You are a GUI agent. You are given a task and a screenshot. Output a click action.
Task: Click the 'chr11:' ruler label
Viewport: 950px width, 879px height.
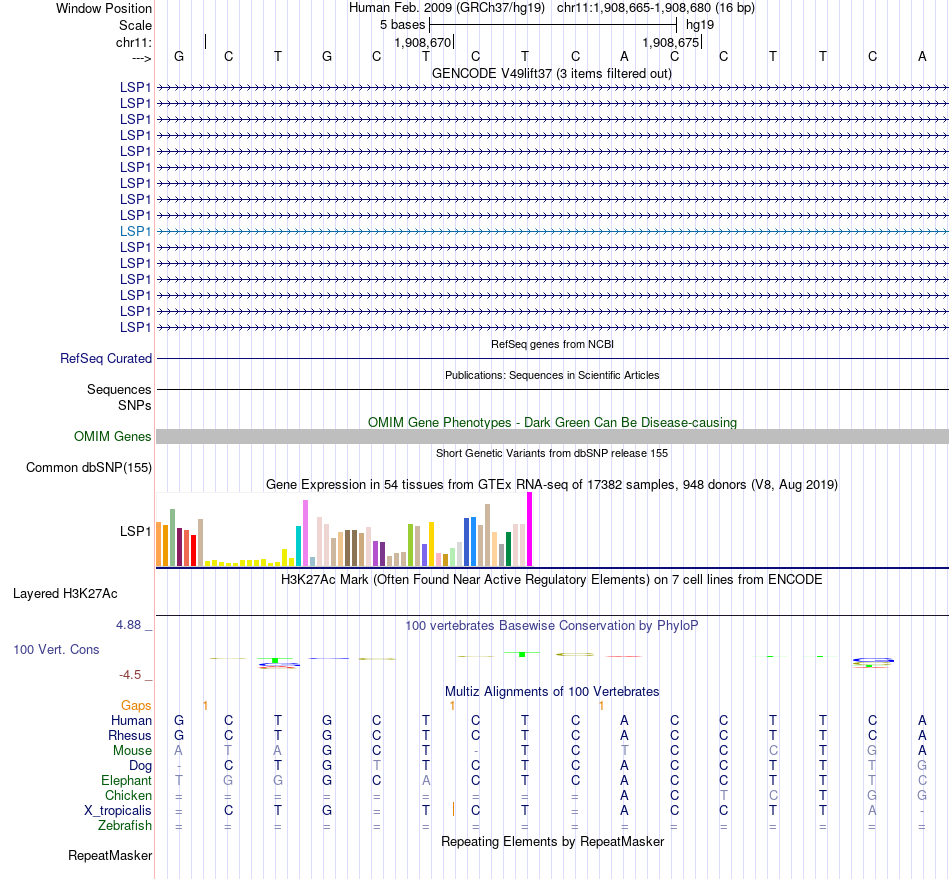point(134,42)
